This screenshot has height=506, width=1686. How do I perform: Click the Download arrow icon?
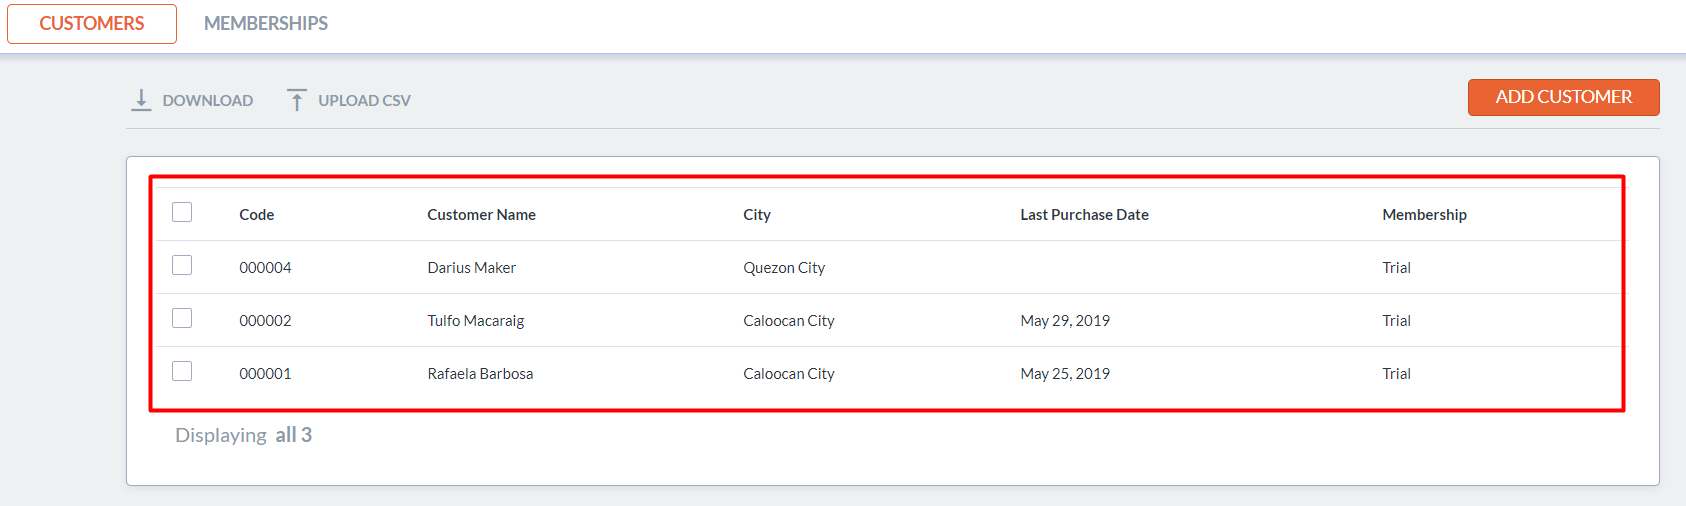141,100
